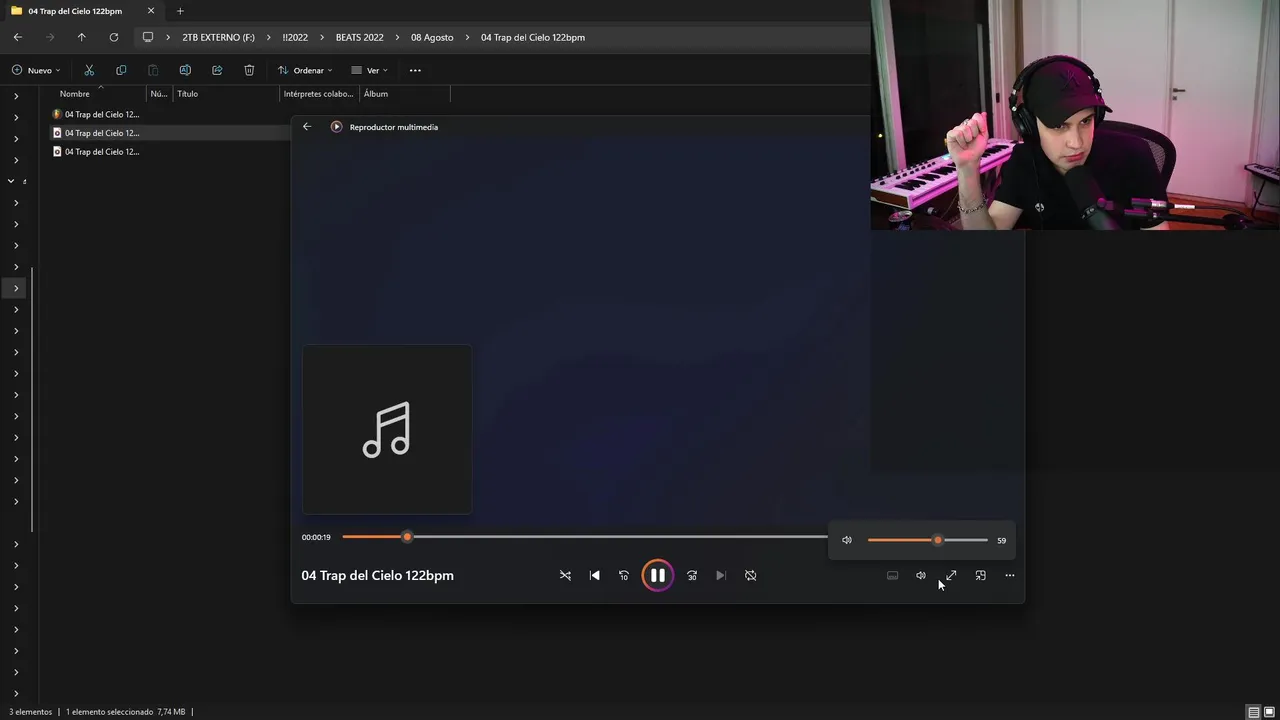Close the 04 Trap del Cielo 122bpm tab
This screenshot has width=1280, height=720.
tap(151, 11)
